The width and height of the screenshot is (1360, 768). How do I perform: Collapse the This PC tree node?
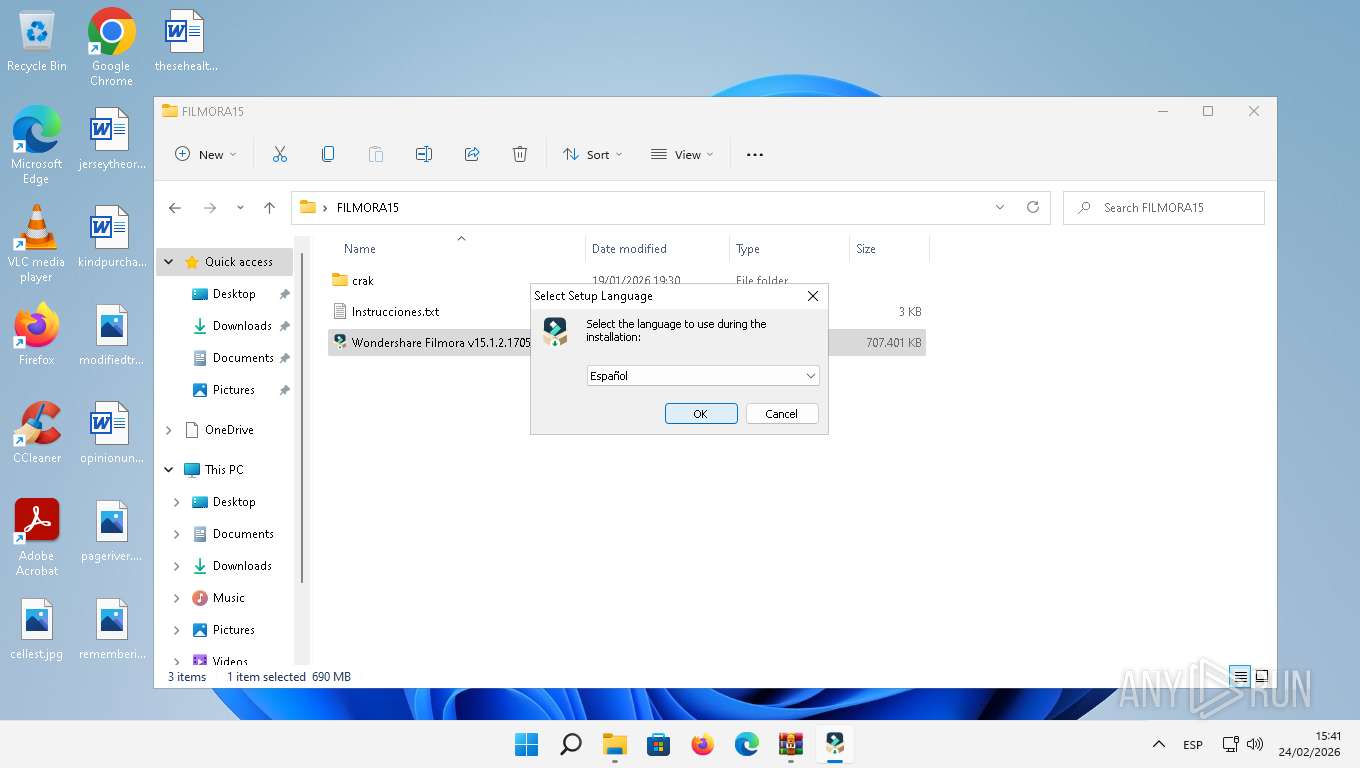[x=169, y=470]
